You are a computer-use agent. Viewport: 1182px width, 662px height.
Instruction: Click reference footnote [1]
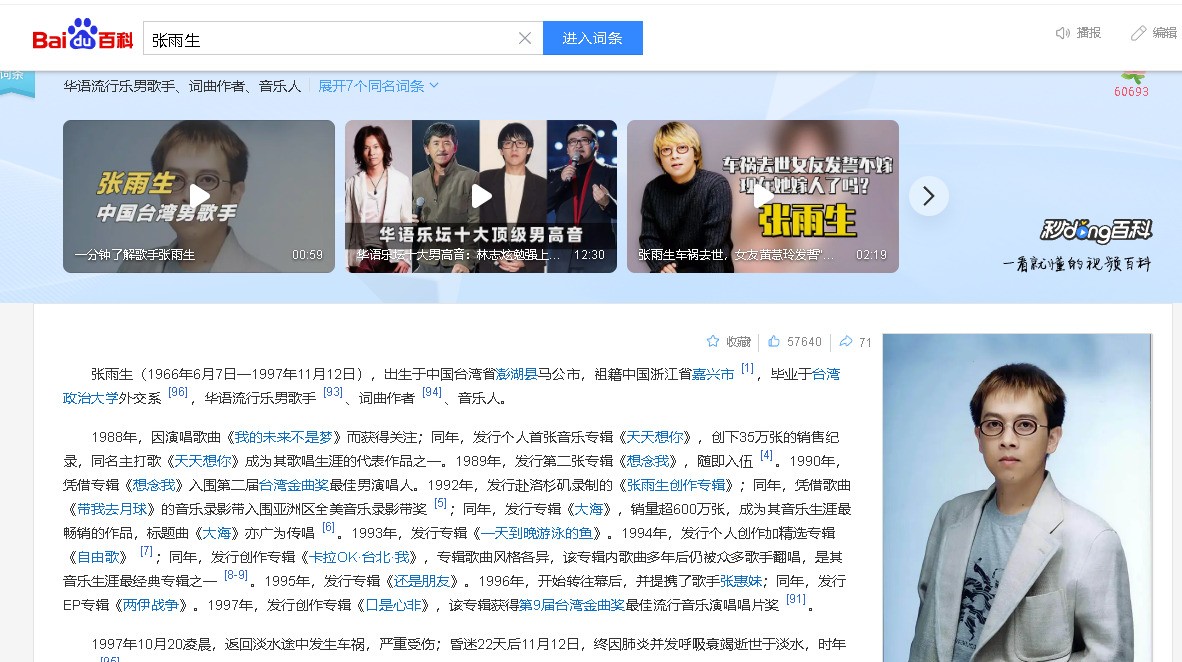click(747, 369)
